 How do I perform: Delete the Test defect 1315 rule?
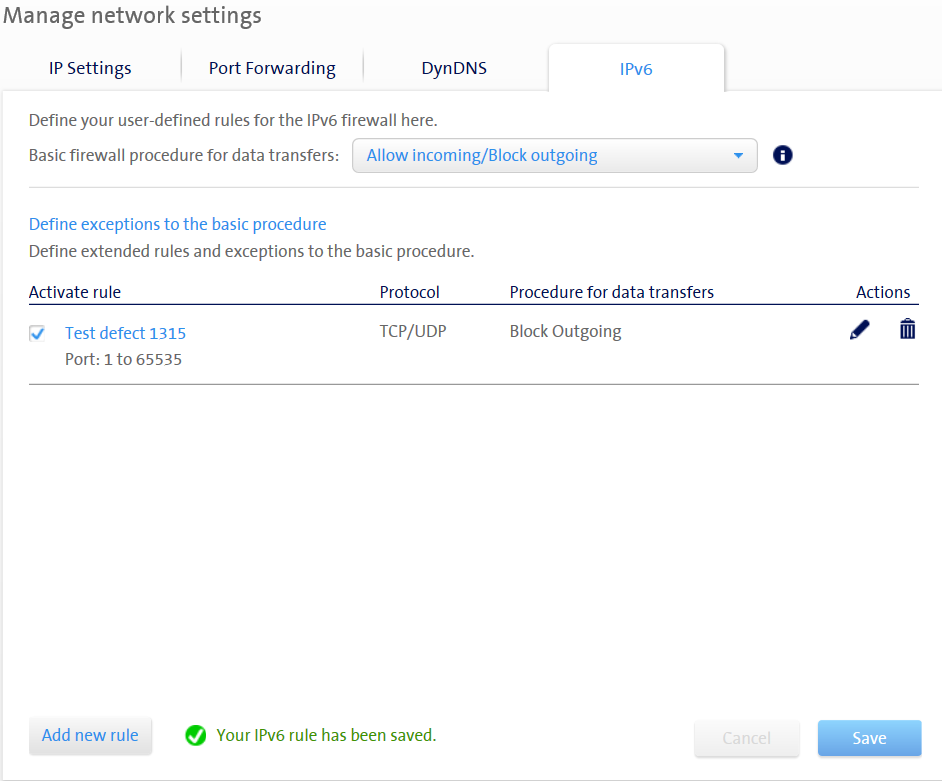click(907, 329)
